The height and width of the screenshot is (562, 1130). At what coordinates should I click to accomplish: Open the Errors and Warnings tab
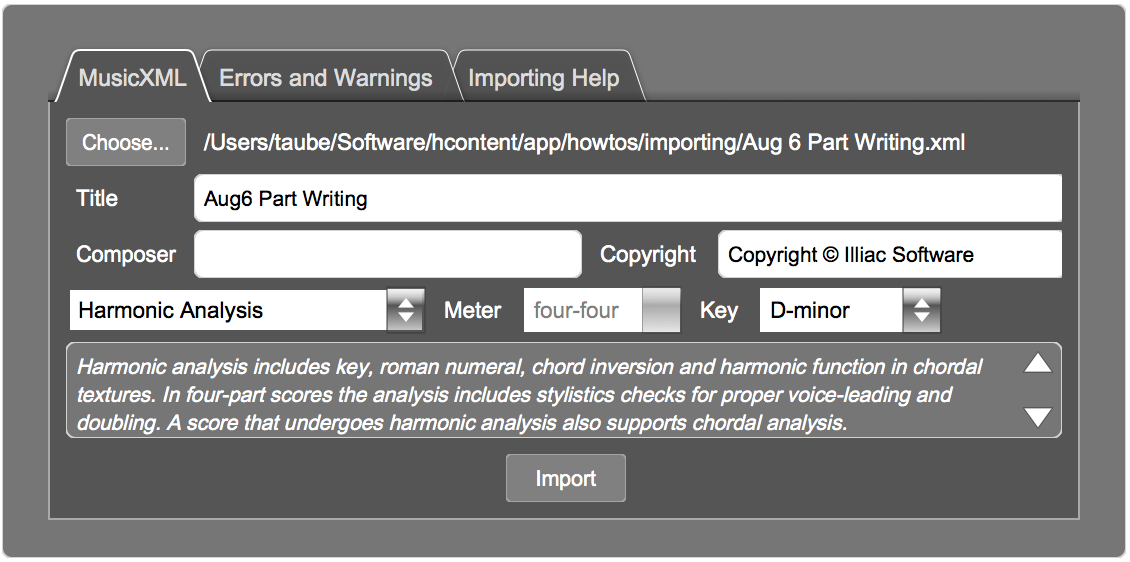(x=326, y=78)
